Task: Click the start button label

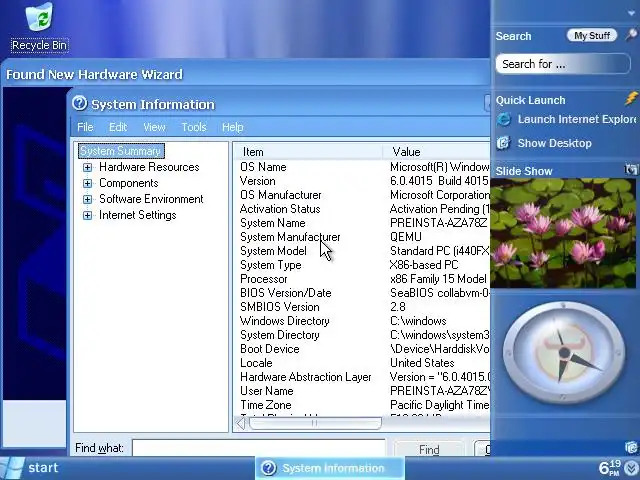Action: [43, 468]
